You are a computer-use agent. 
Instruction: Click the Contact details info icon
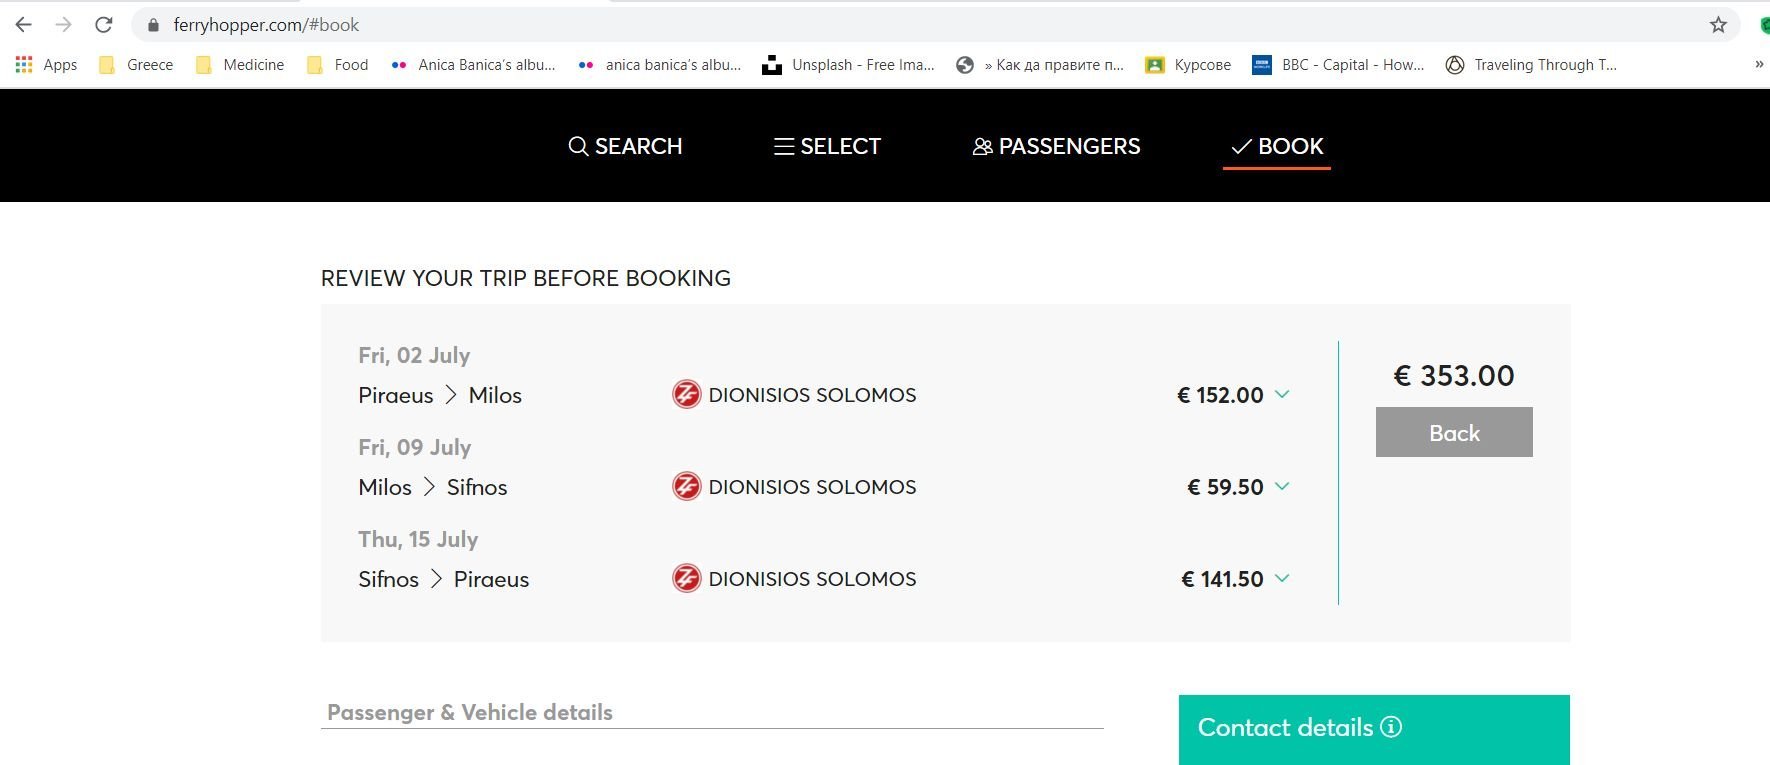[x=1391, y=727]
